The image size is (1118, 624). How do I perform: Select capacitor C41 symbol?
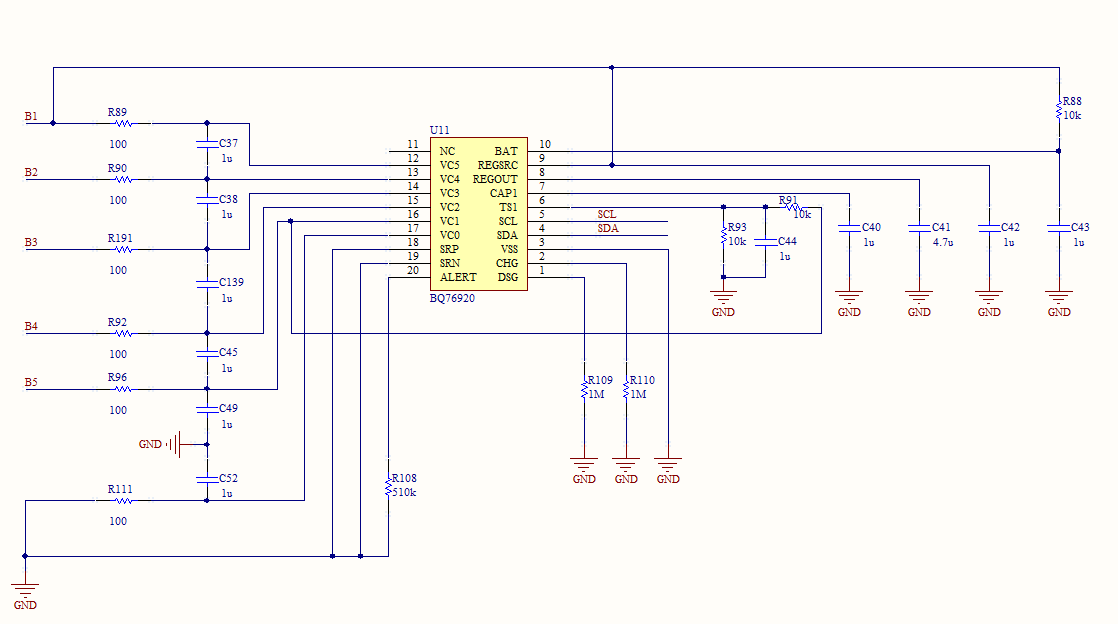point(919,228)
